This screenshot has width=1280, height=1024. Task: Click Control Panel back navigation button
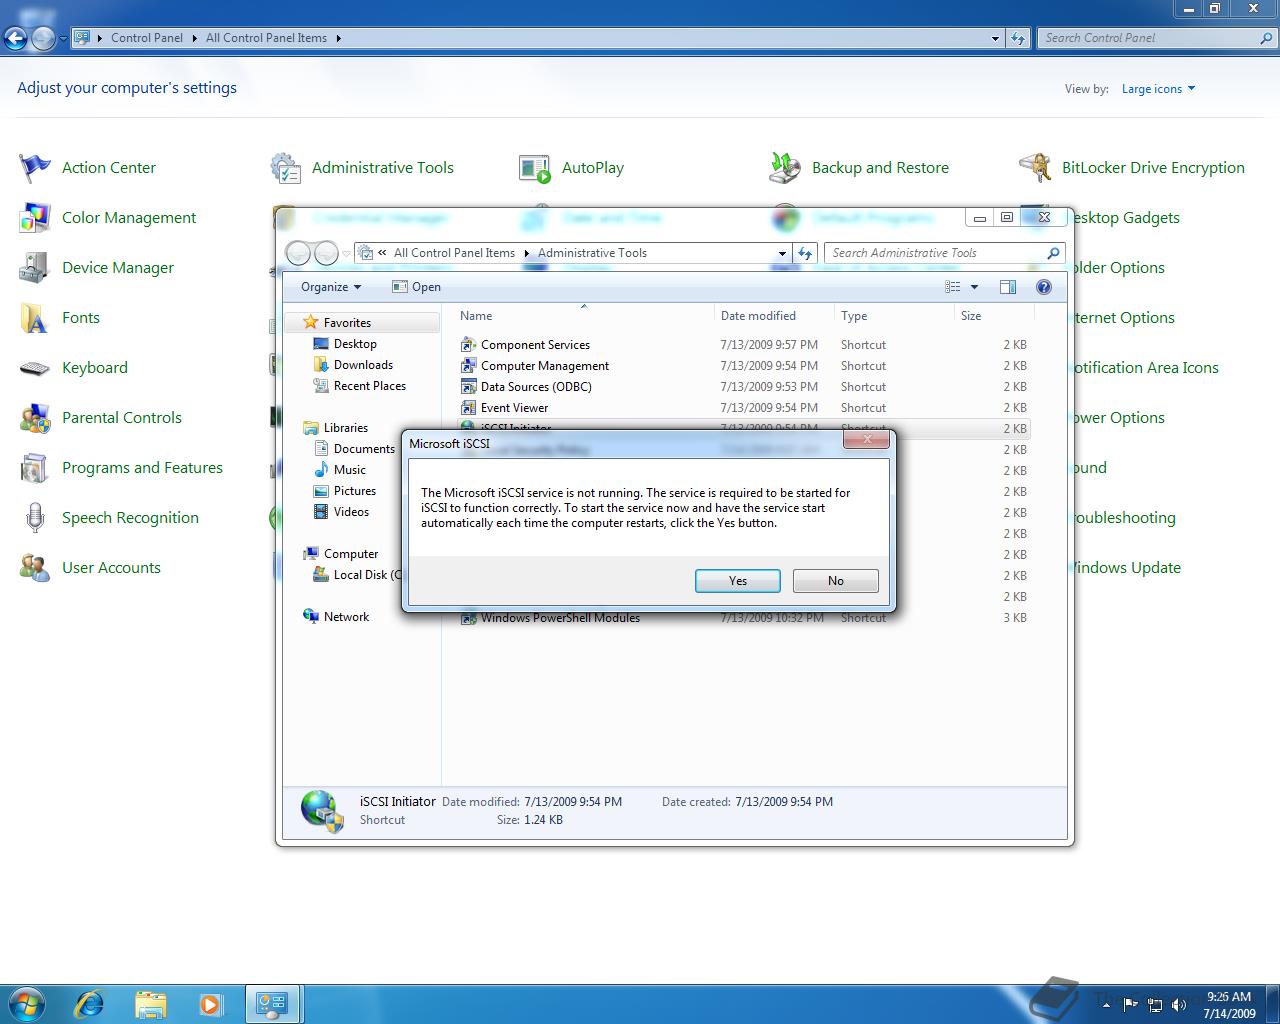(x=15, y=38)
